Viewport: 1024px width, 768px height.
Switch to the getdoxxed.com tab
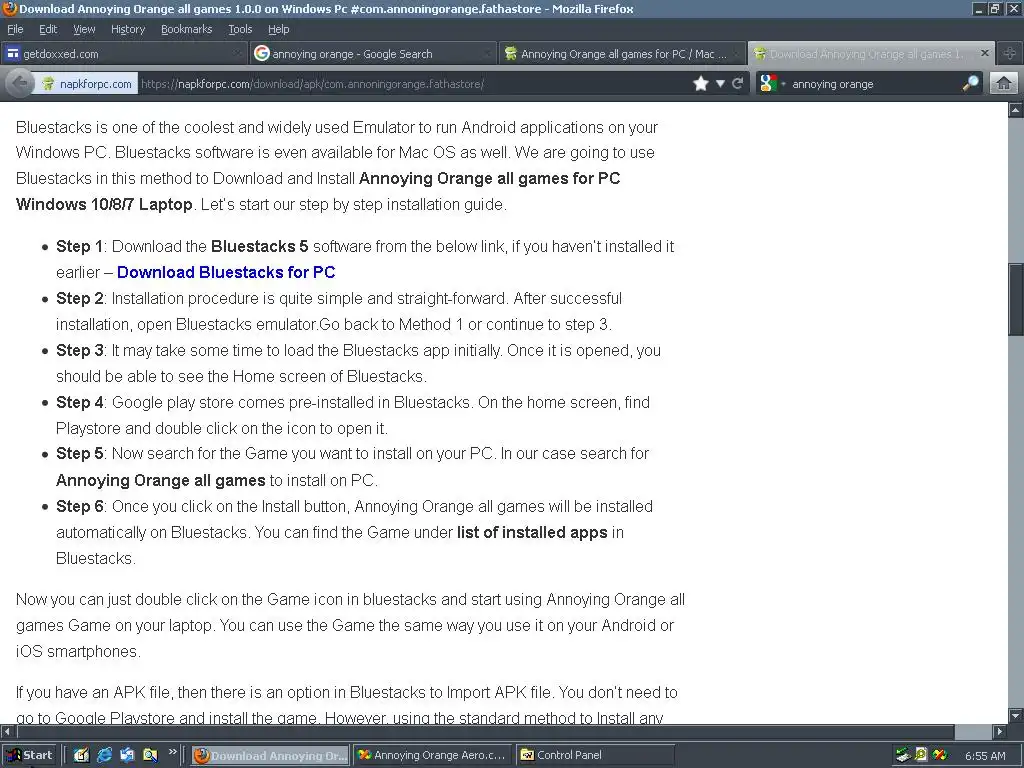(x=124, y=54)
